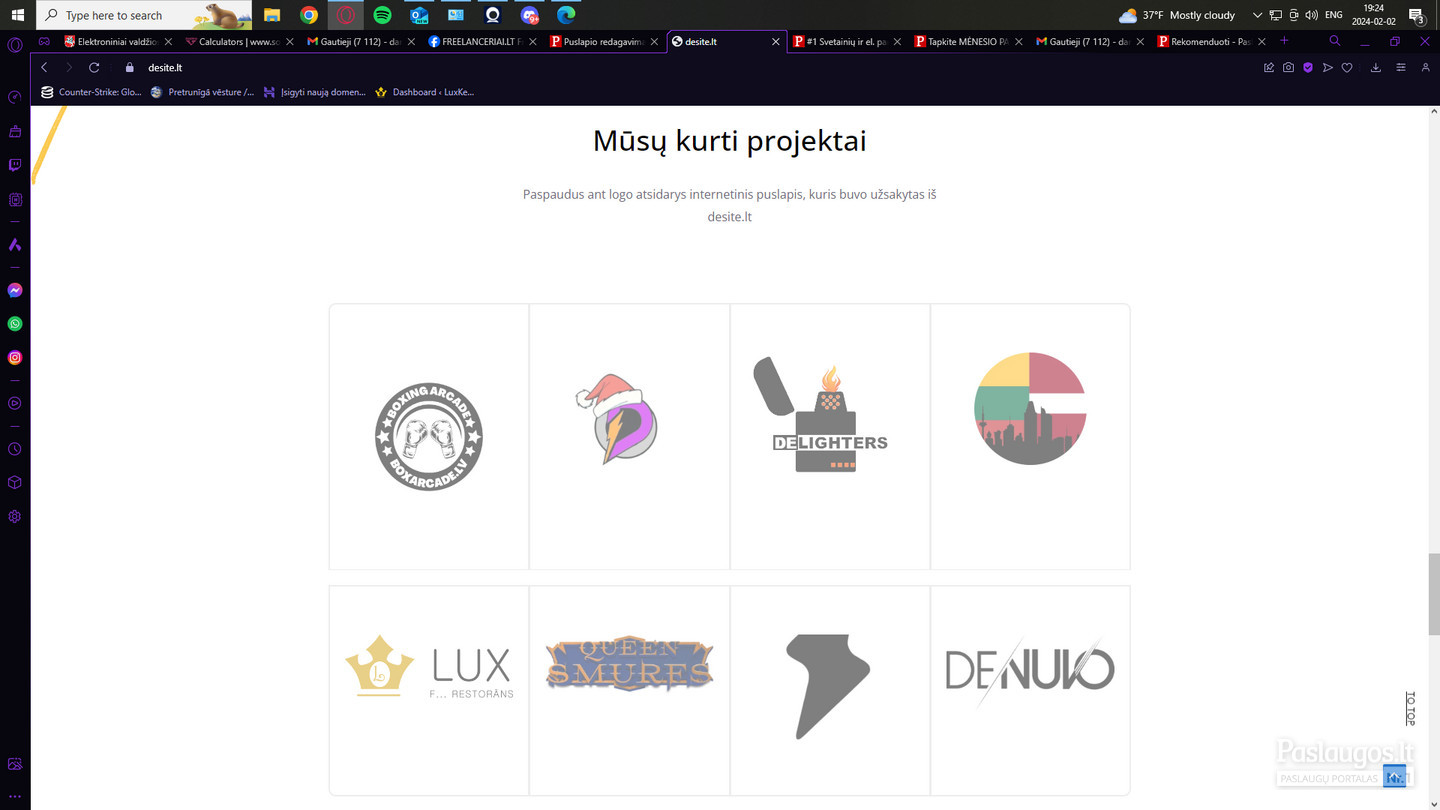Open the gray boot-shaped project logo

tap(828, 686)
